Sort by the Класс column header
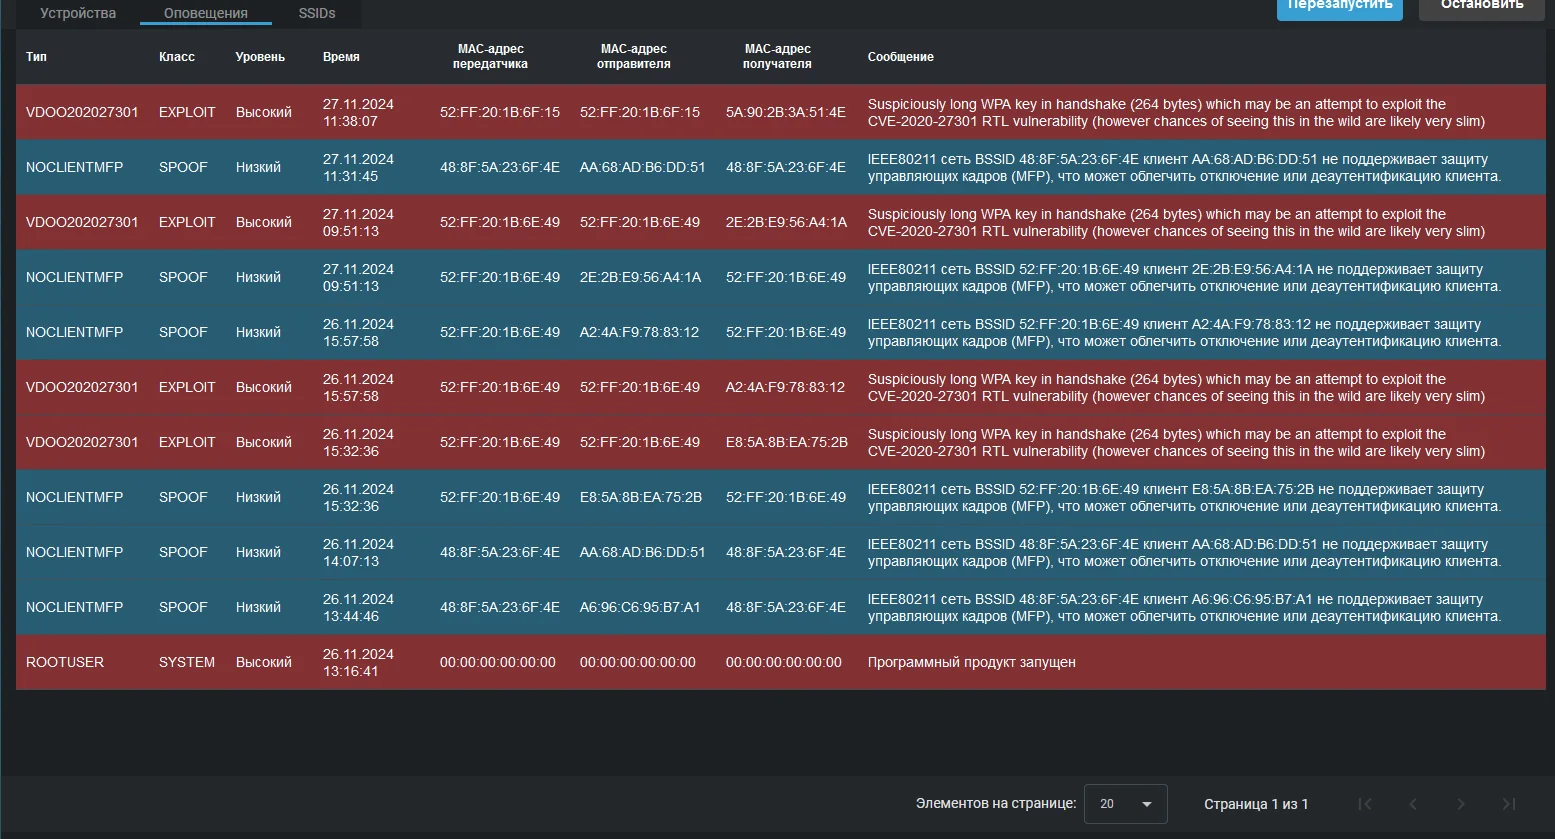Screen dimensions: 1555x839 177,57
